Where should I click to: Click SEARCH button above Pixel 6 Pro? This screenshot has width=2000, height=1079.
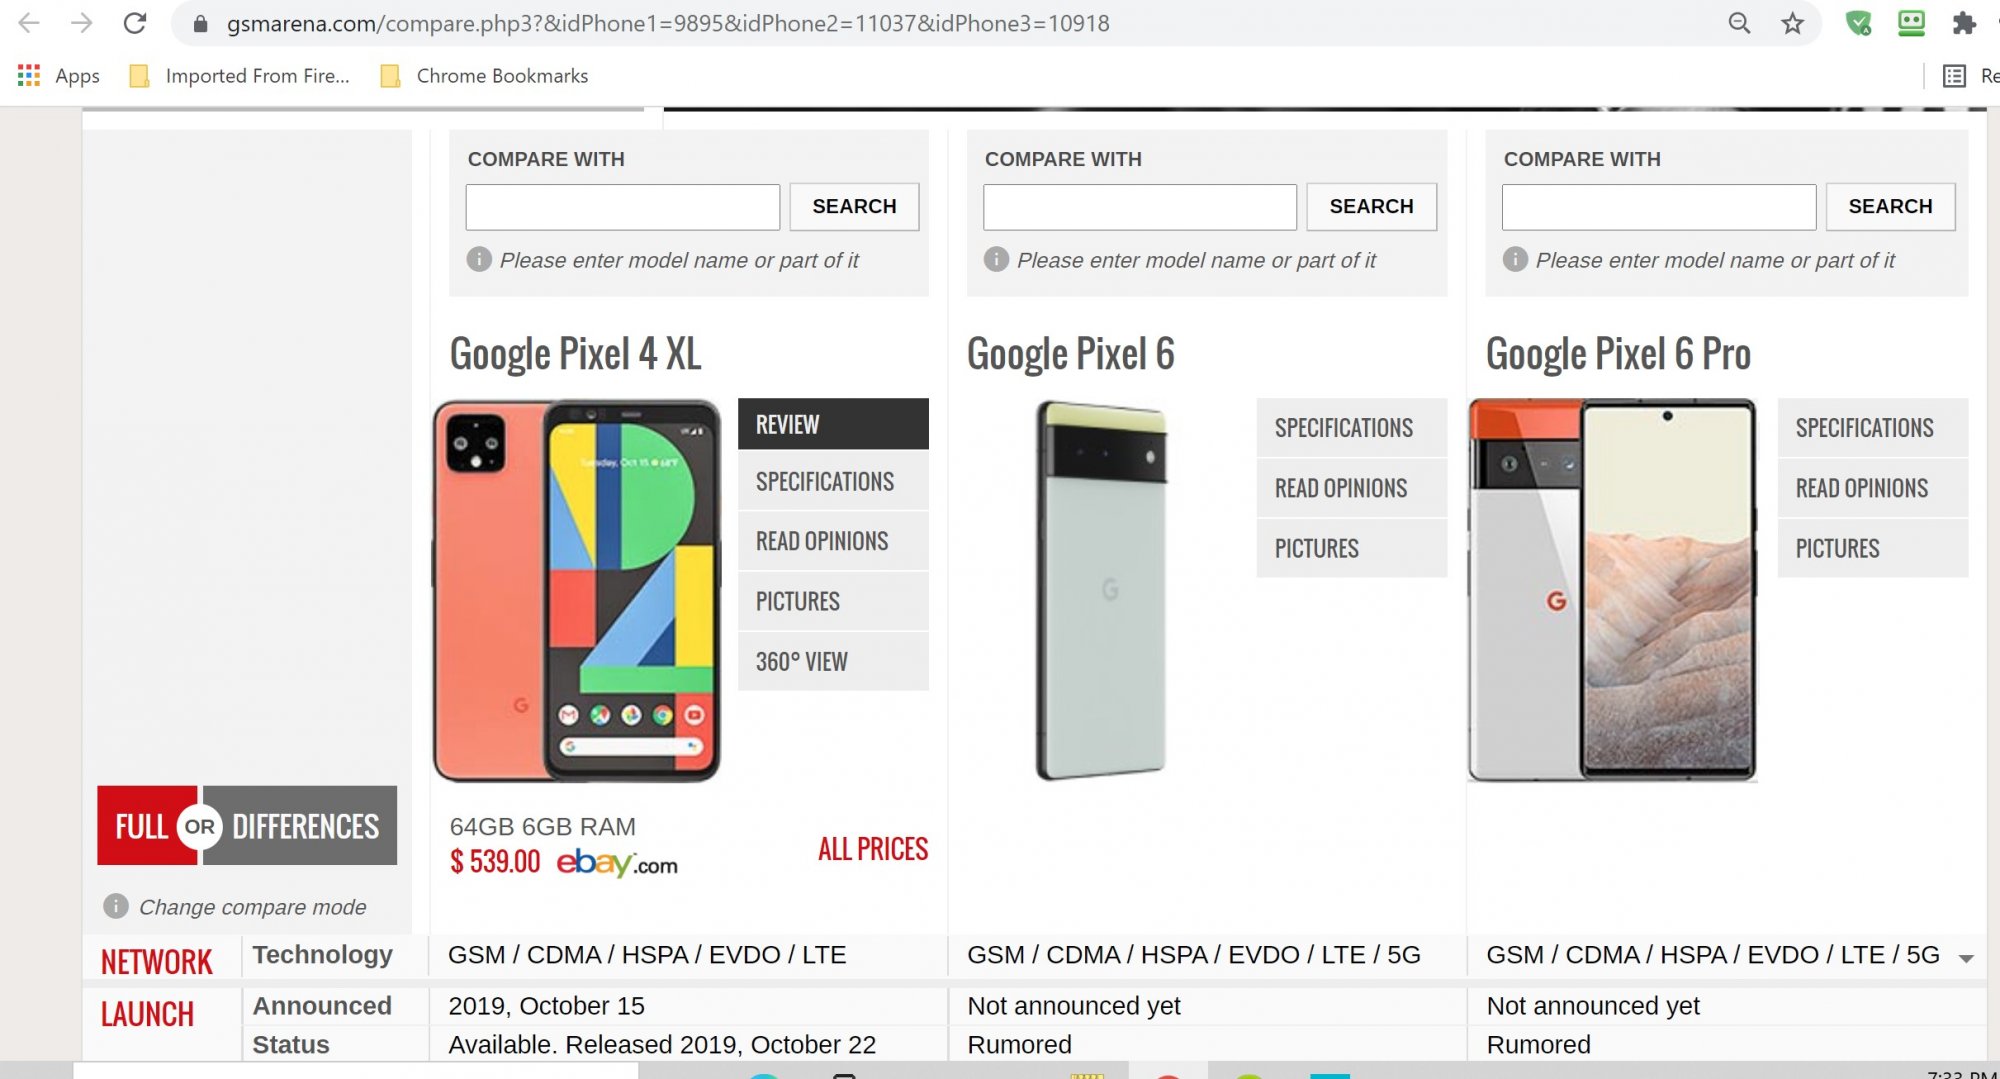click(1890, 207)
